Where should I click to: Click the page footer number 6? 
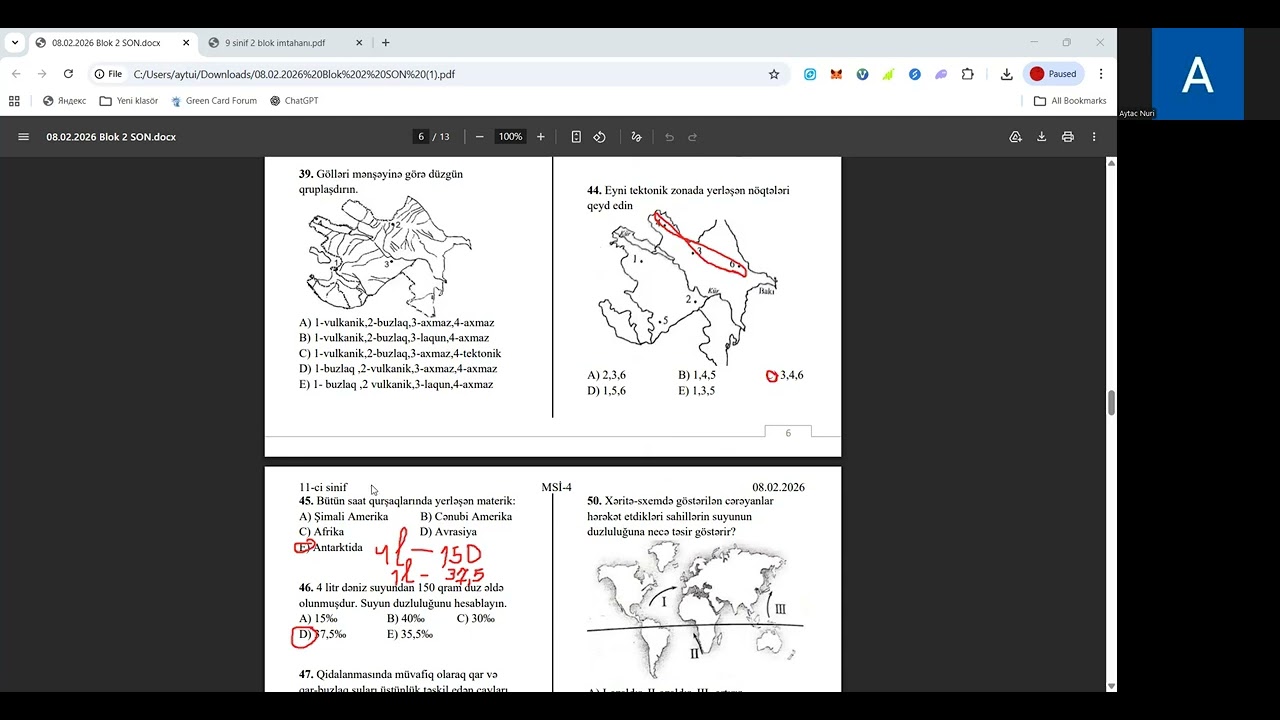pos(788,433)
